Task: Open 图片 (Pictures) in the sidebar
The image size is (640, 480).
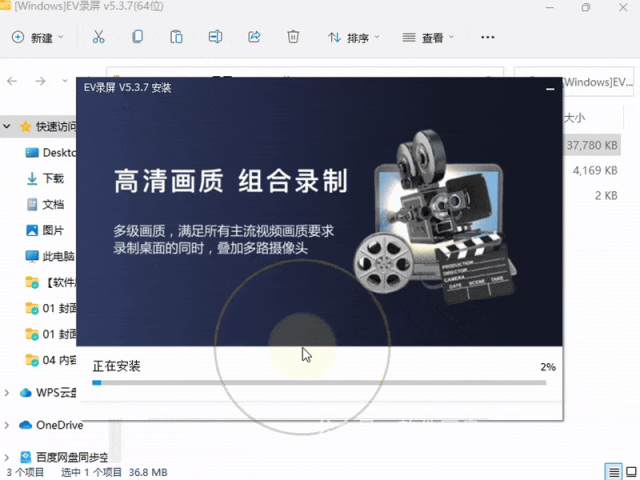Action: click(45, 230)
